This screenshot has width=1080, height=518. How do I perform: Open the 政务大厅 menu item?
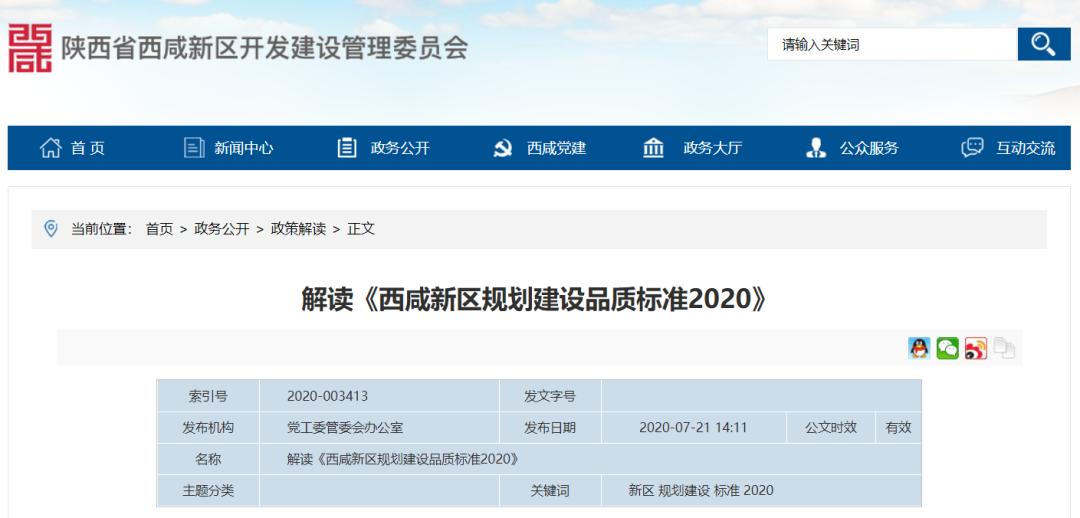pos(712,148)
